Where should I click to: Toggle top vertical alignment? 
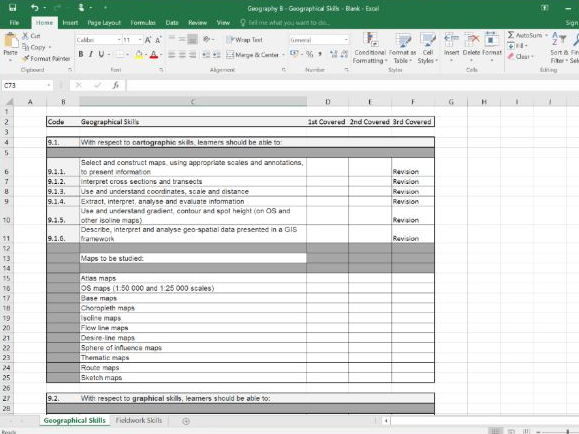(172, 39)
